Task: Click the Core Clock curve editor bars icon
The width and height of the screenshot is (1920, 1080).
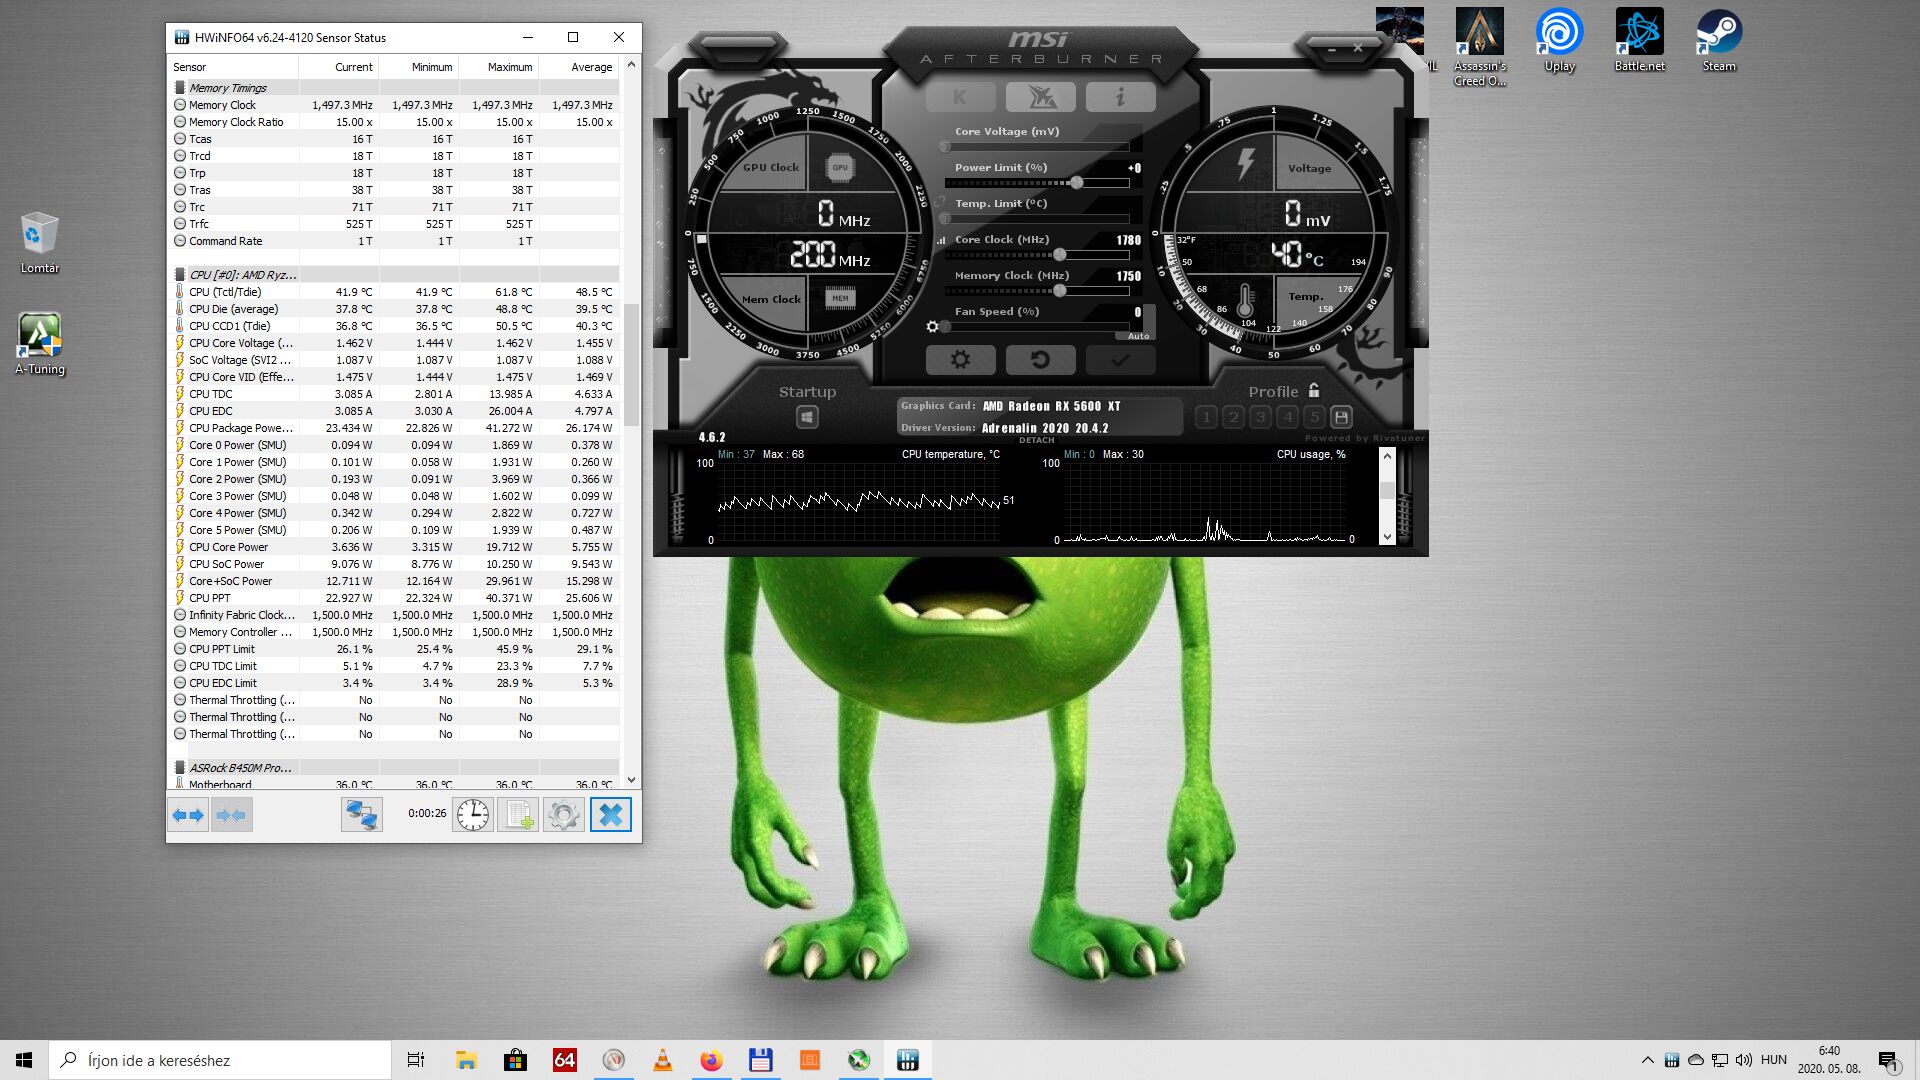Action: [941, 241]
